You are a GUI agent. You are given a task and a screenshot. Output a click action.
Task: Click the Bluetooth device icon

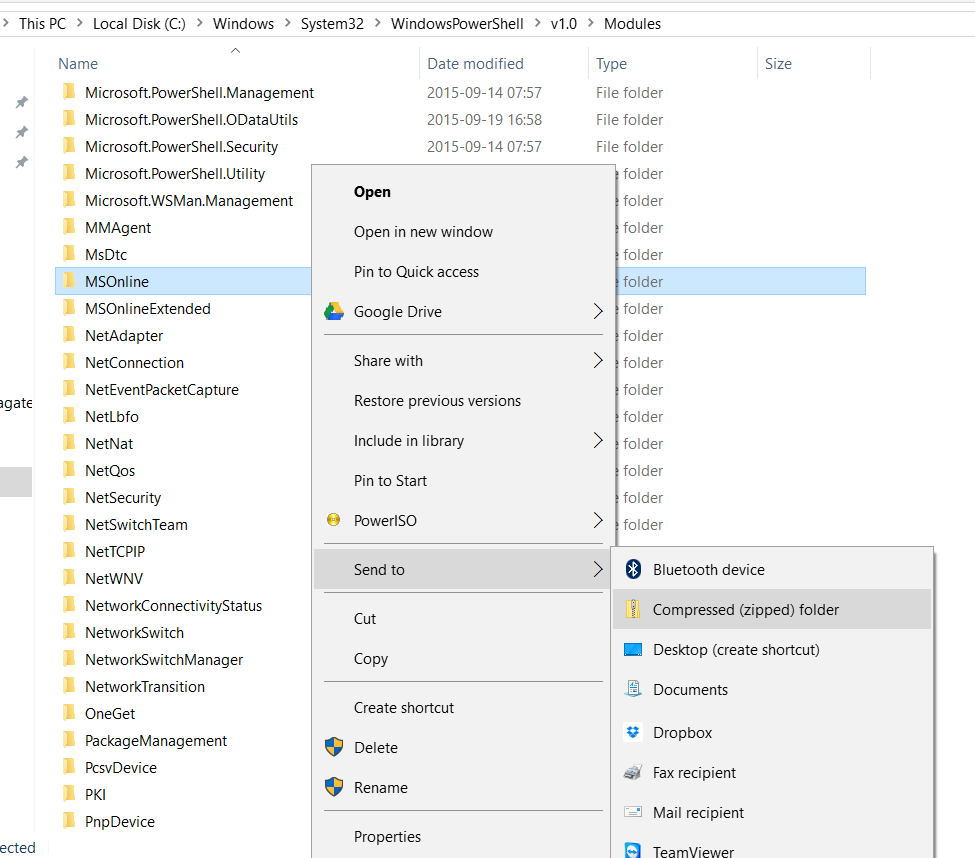coord(633,569)
